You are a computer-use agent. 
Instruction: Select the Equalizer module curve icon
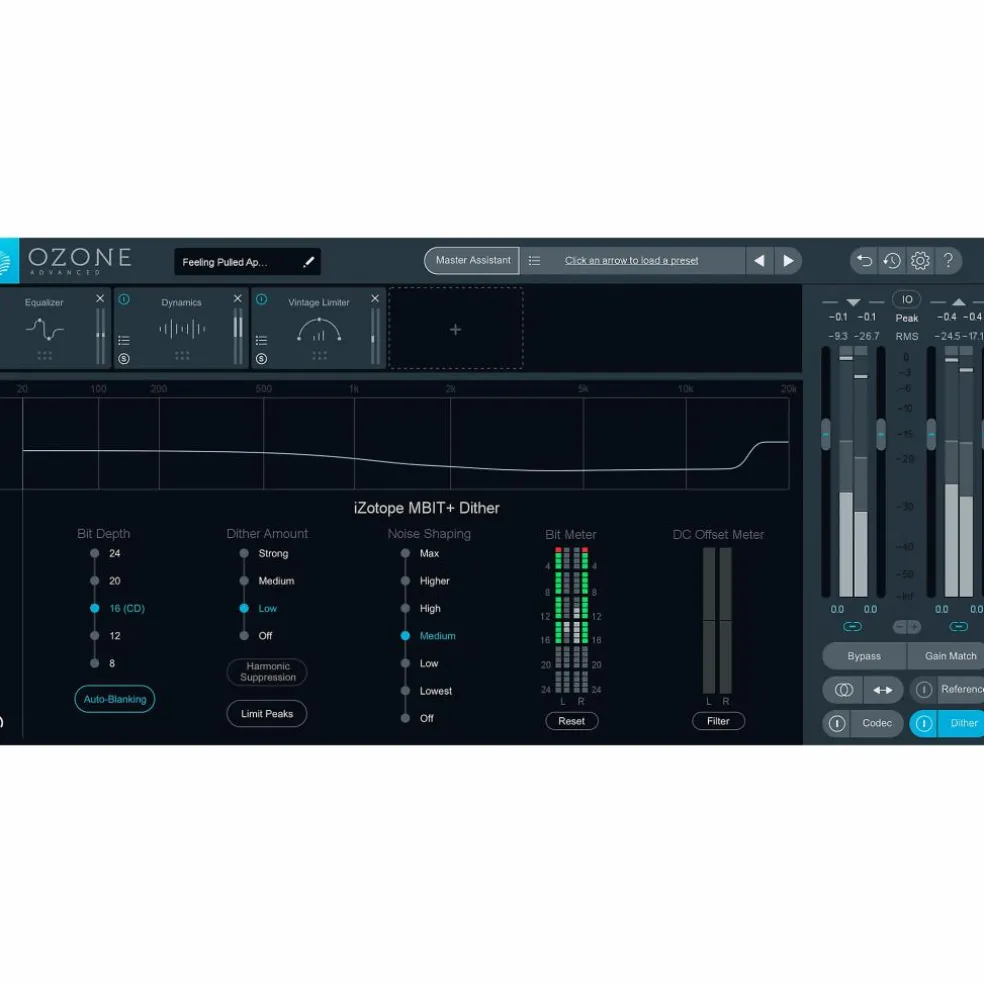[x=45, y=329]
